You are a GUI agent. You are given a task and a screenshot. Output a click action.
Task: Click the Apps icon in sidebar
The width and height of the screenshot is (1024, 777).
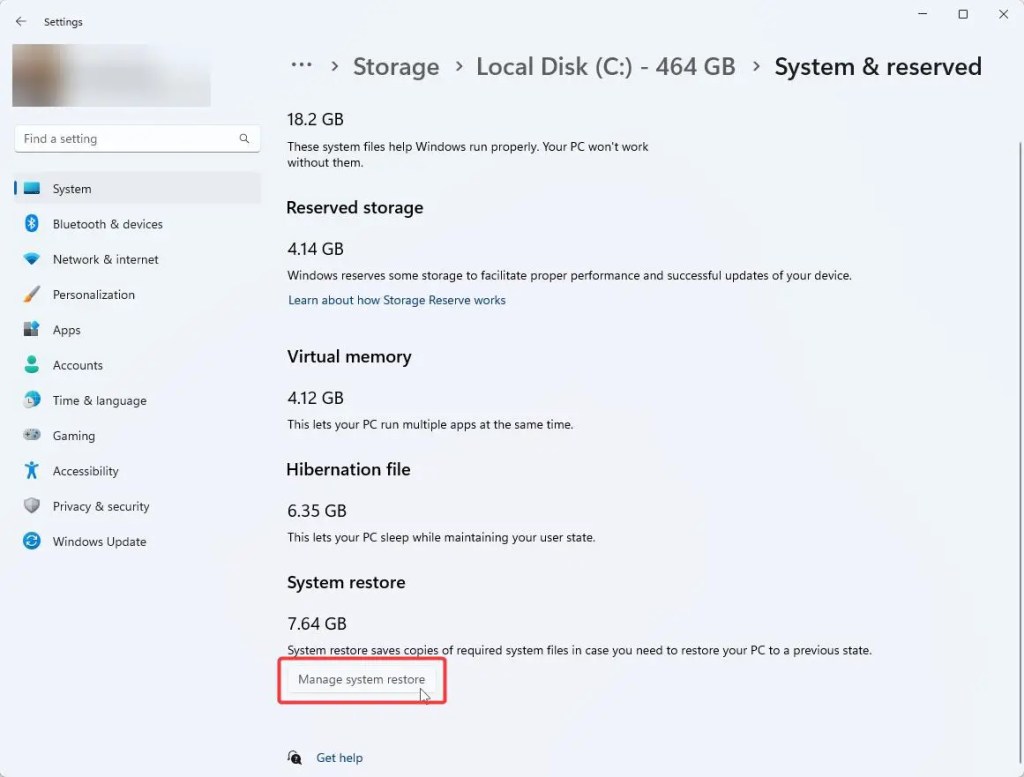tap(31, 330)
